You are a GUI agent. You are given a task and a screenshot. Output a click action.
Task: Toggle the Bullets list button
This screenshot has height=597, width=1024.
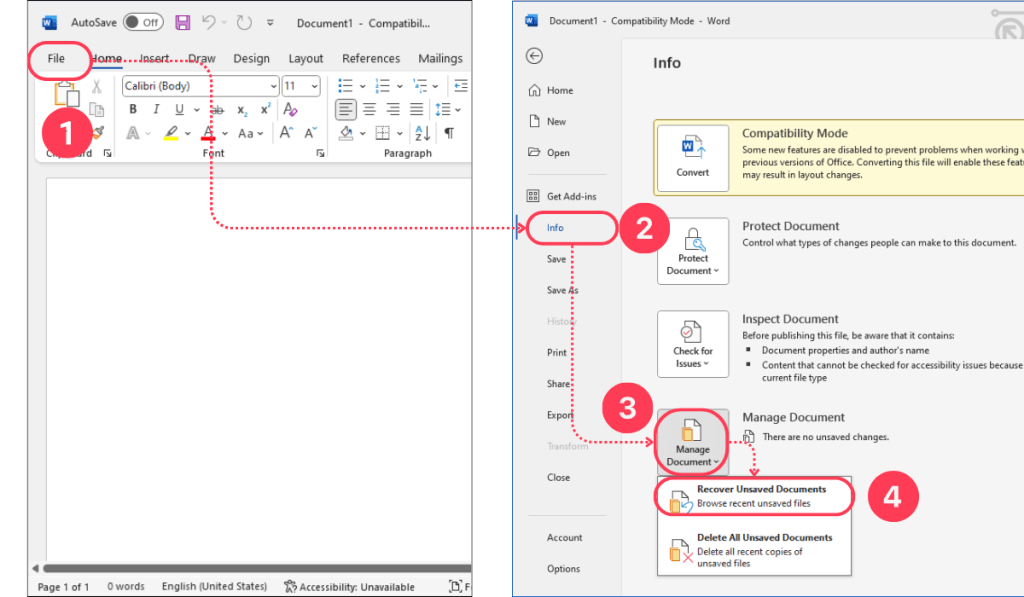(347, 86)
